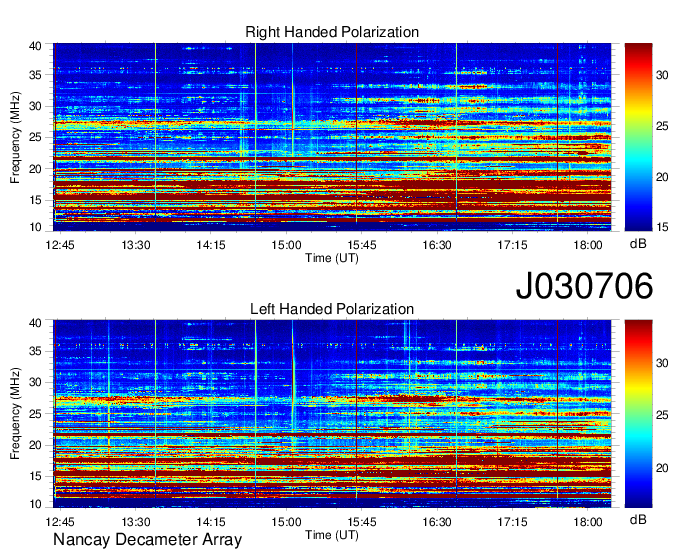
Task: Click the 15 MHz frequency tick on right-handed plot
Action: coord(36,200)
